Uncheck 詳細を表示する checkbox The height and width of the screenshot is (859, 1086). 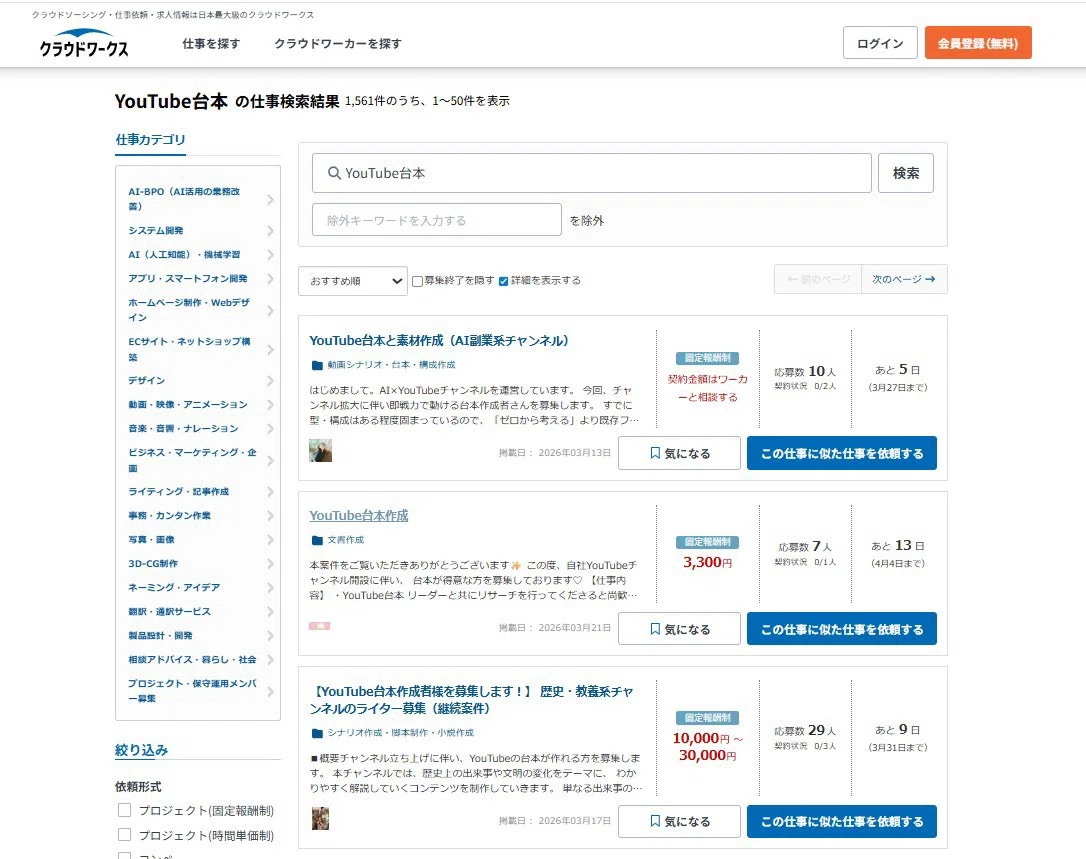coord(504,281)
